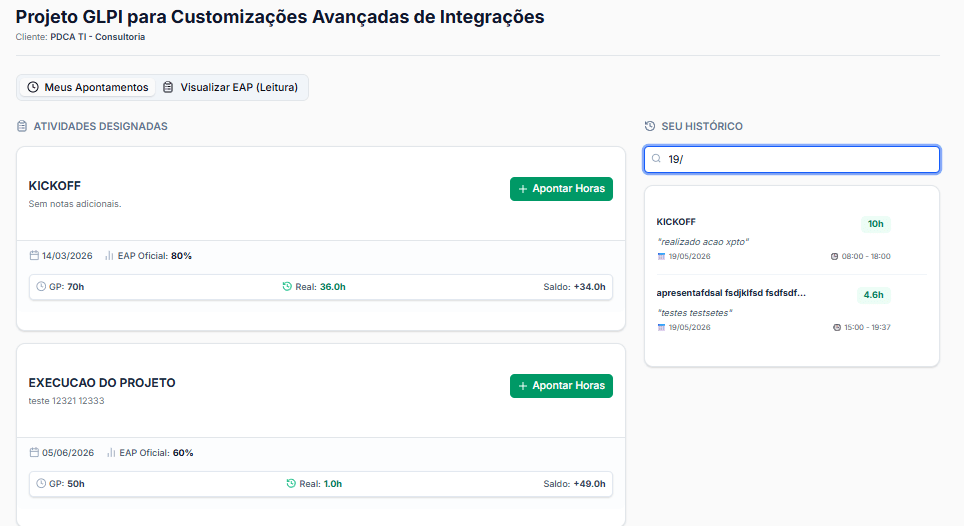The width and height of the screenshot is (964, 526).
Task: Click the clipboard icon in Visualizar EAP
Action: click(x=168, y=87)
